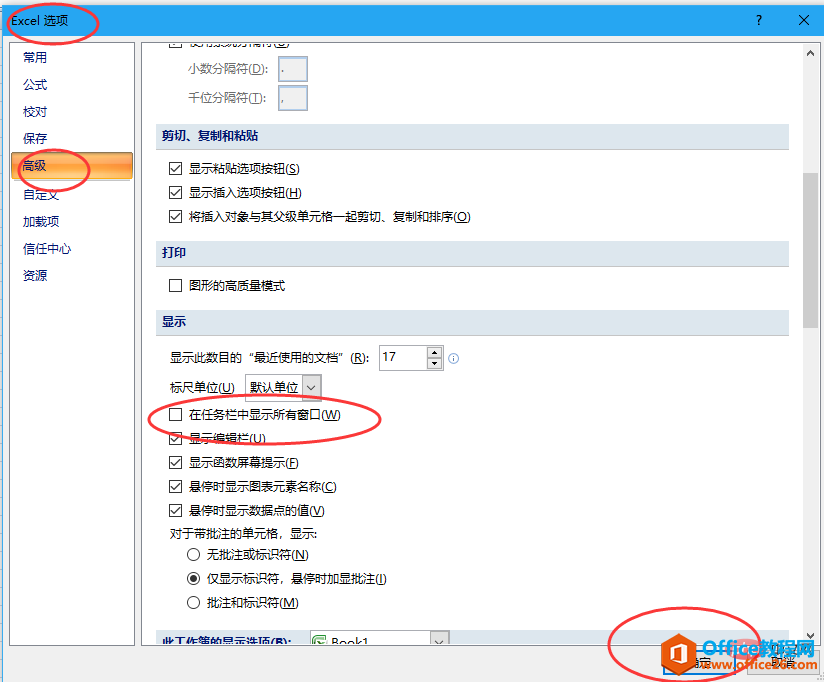Click the vertical scrollbar thumb
This screenshot has width=824, height=682.
pyautogui.click(x=810, y=251)
